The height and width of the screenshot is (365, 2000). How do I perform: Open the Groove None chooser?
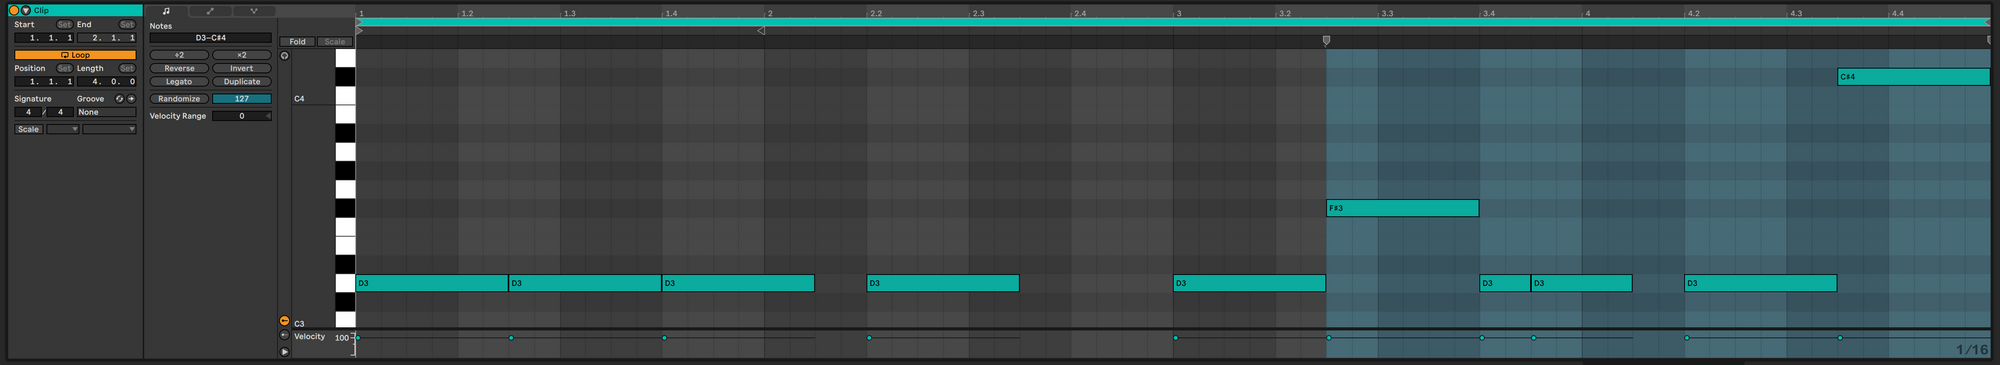pyautogui.click(x=106, y=112)
